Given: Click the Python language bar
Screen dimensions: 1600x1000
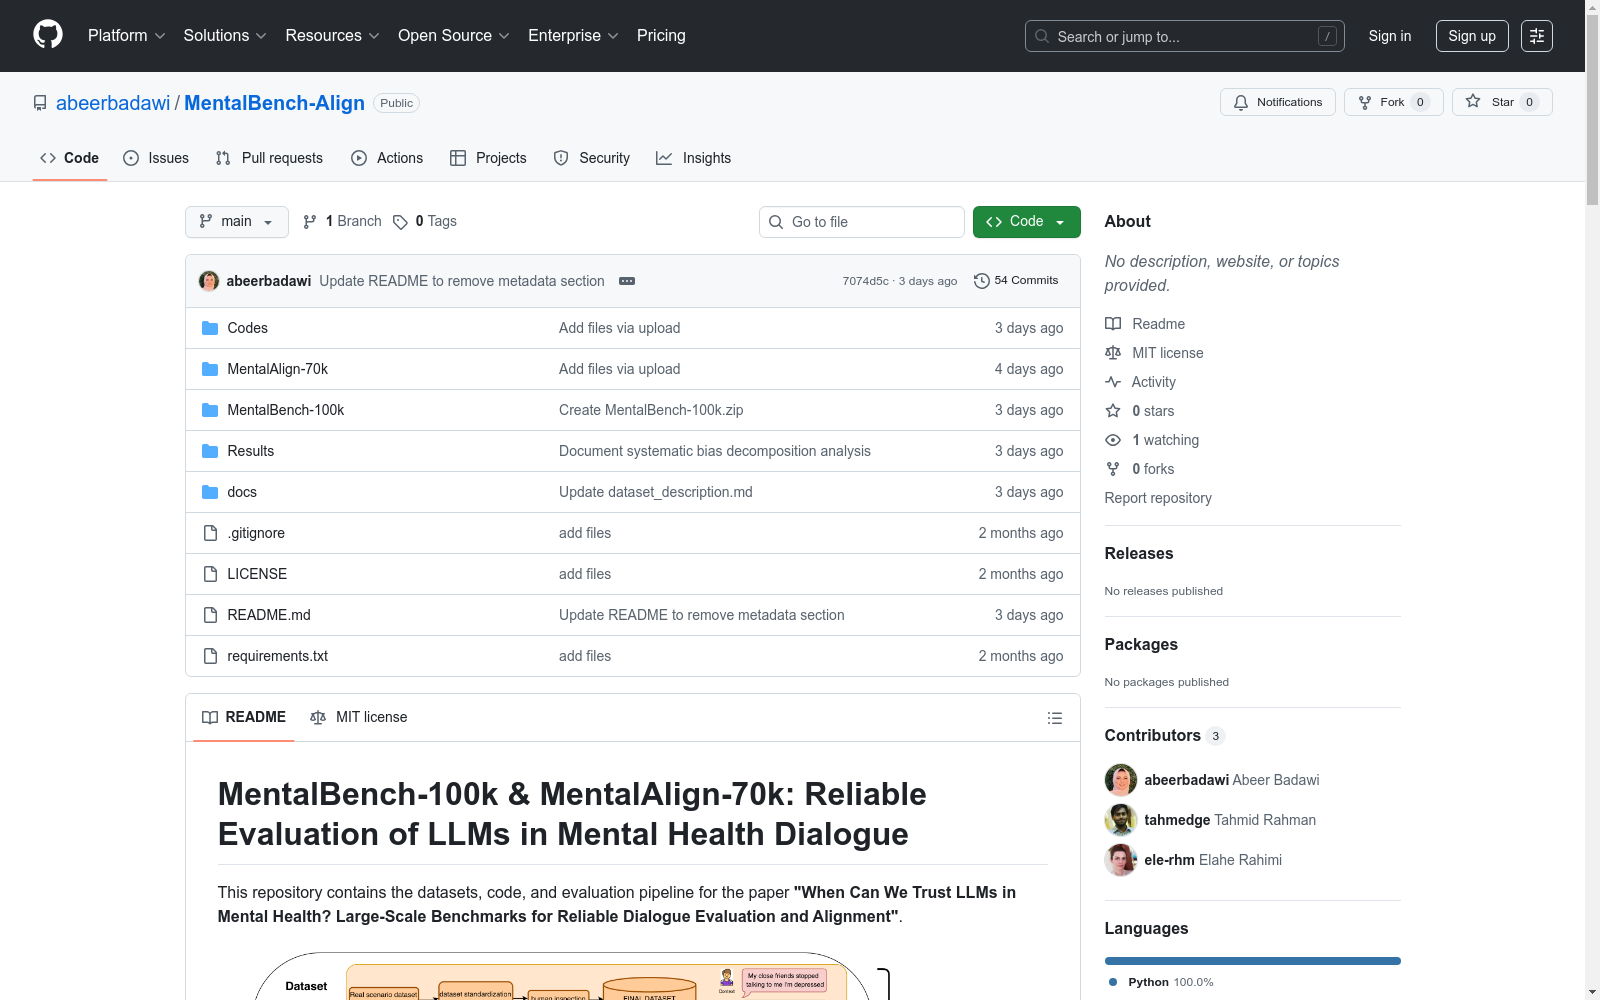Looking at the screenshot, I should [1253, 961].
